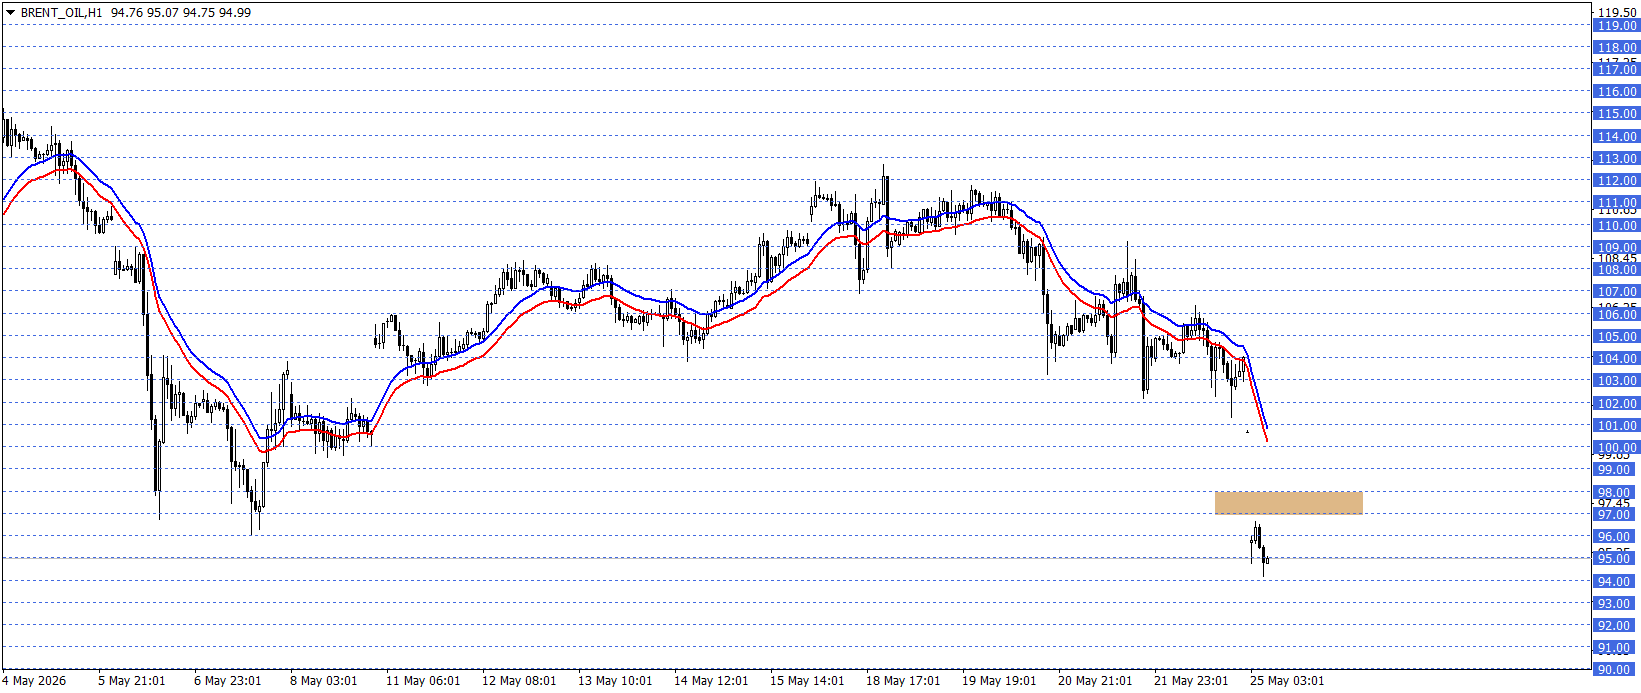Click the 91.00 price level label
This screenshot has width=1641, height=693.
tap(1616, 648)
